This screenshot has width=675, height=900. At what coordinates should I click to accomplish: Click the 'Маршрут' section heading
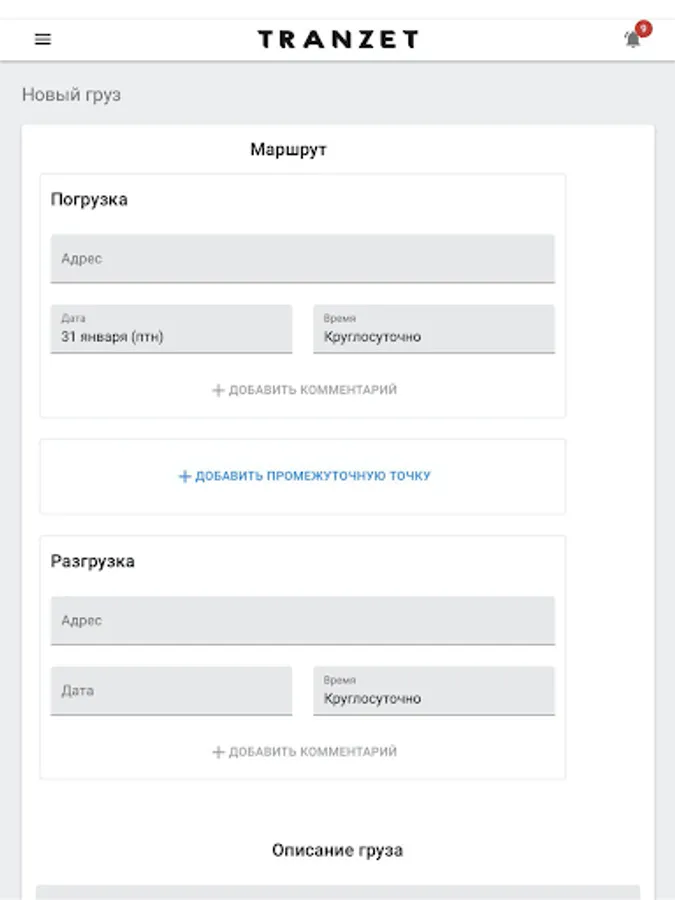(x=288, y=150)
